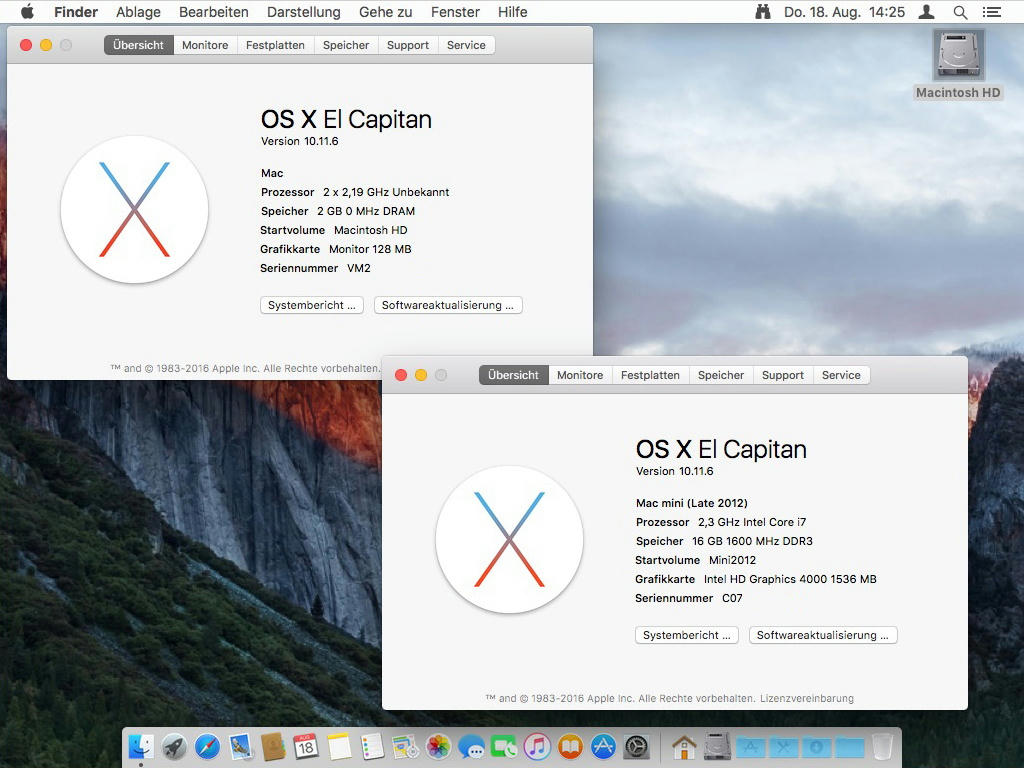Open the Gehe zu menu
The height and width of the screenshot is (768, 1024).
click(385, 12)
